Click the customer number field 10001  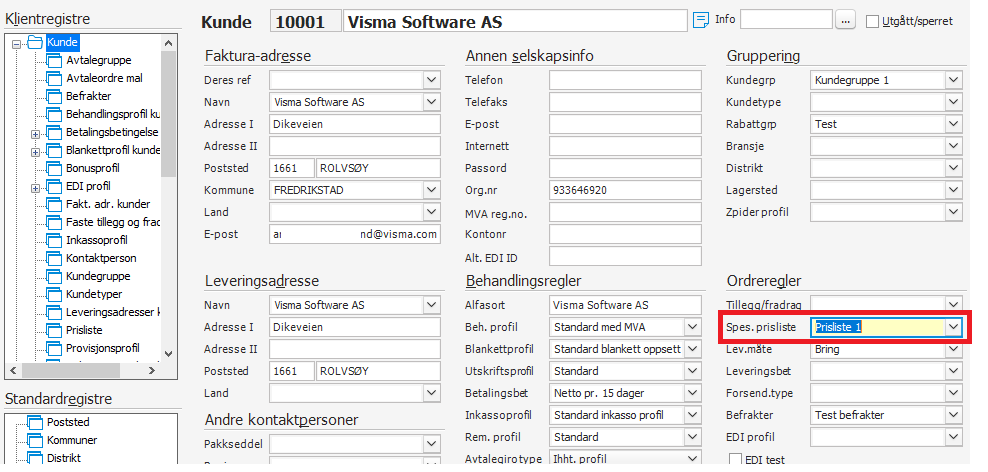306,21
